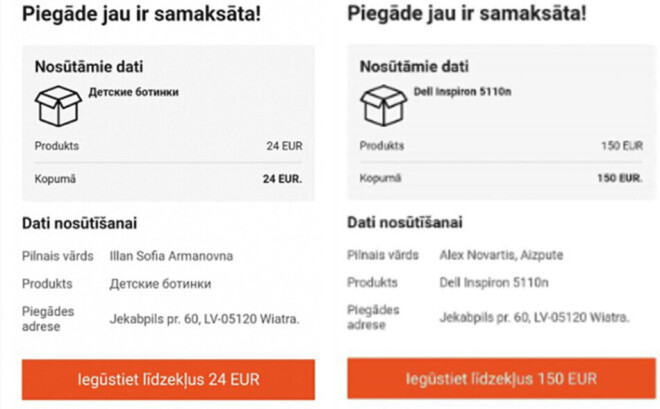Click the Nosūtāmie dati heading above Детские ботинки
The height and width of the screenshot is (409, 660).
[x=89, y=67]
